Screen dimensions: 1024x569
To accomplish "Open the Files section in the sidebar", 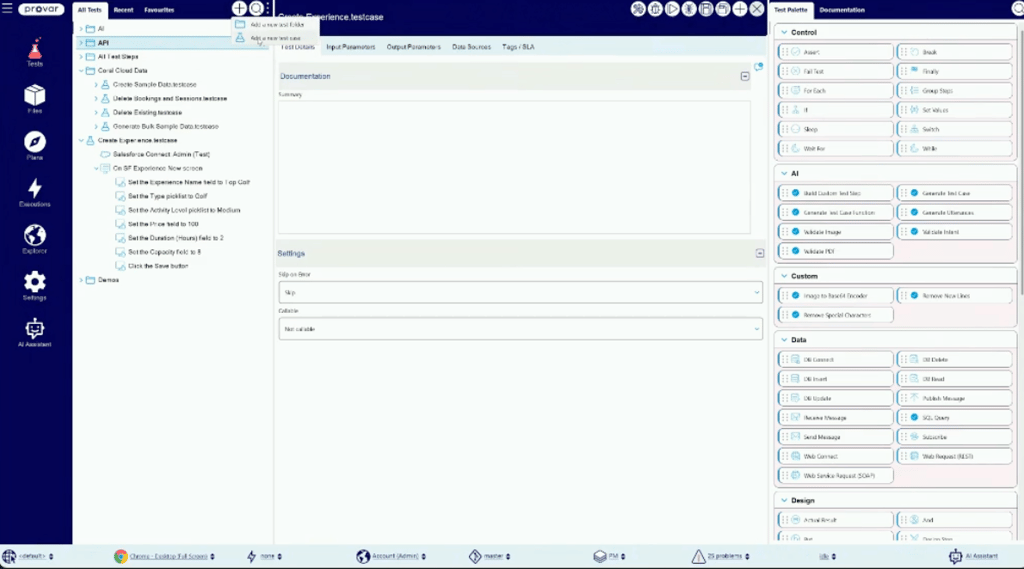I will point(35,99).
